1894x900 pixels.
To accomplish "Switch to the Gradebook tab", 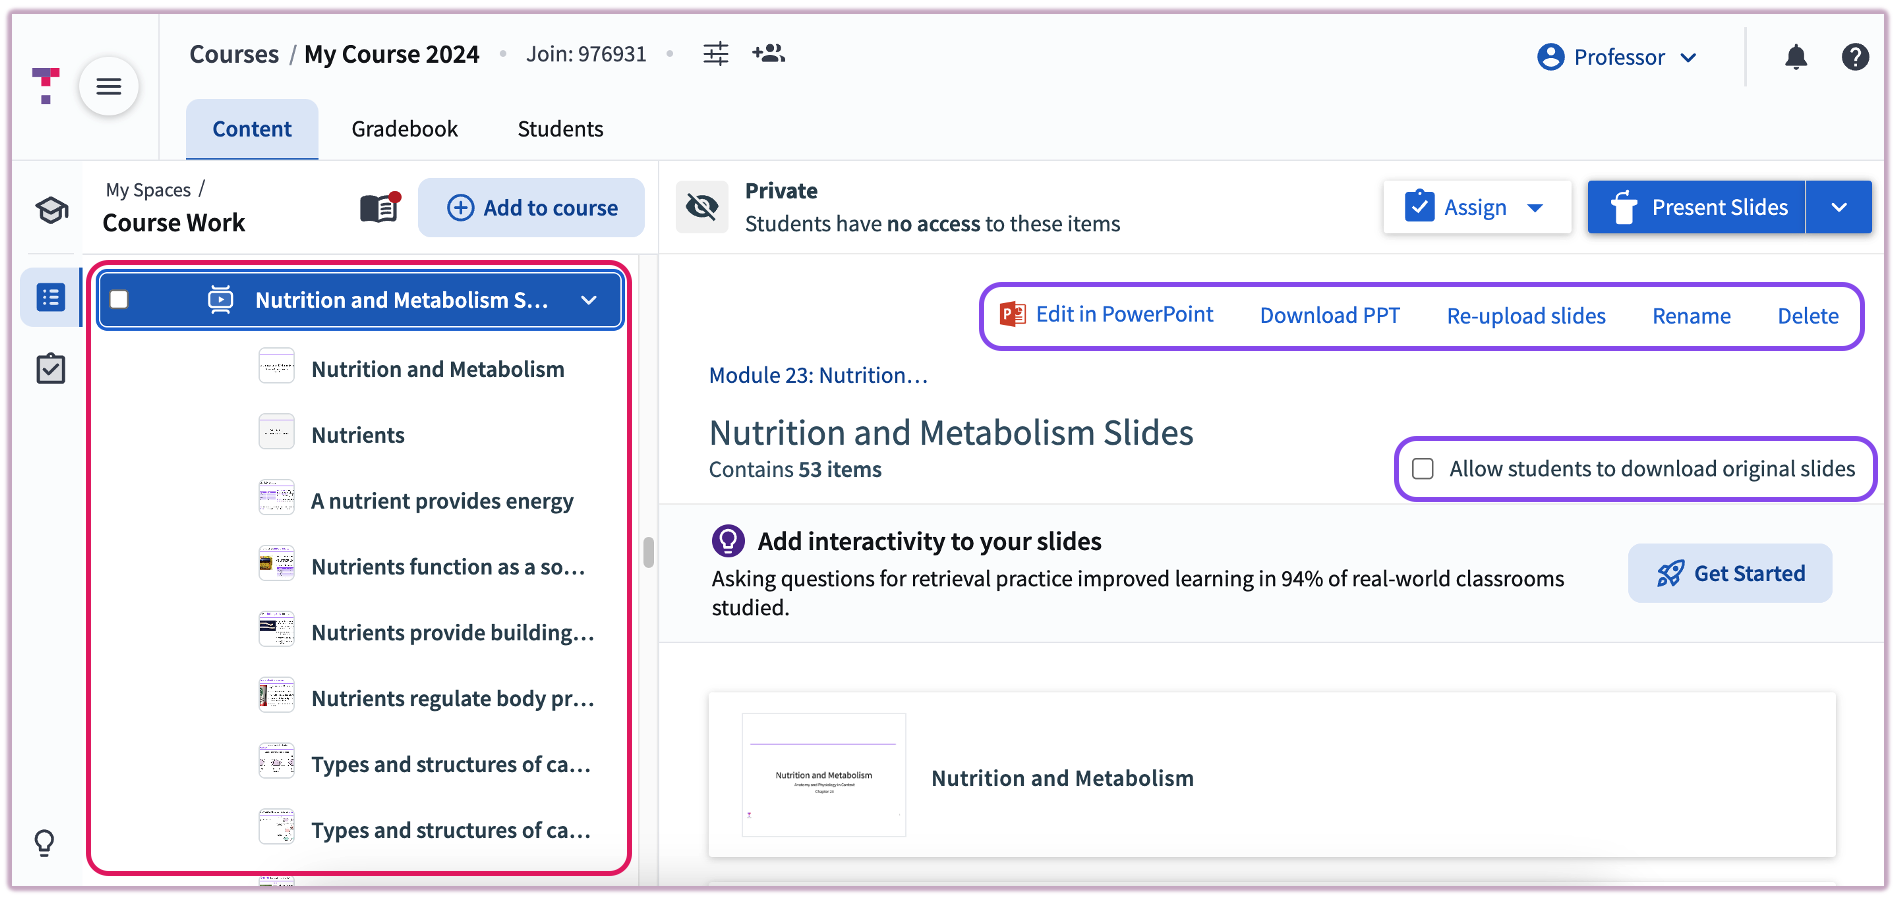I will pos(404,129).
